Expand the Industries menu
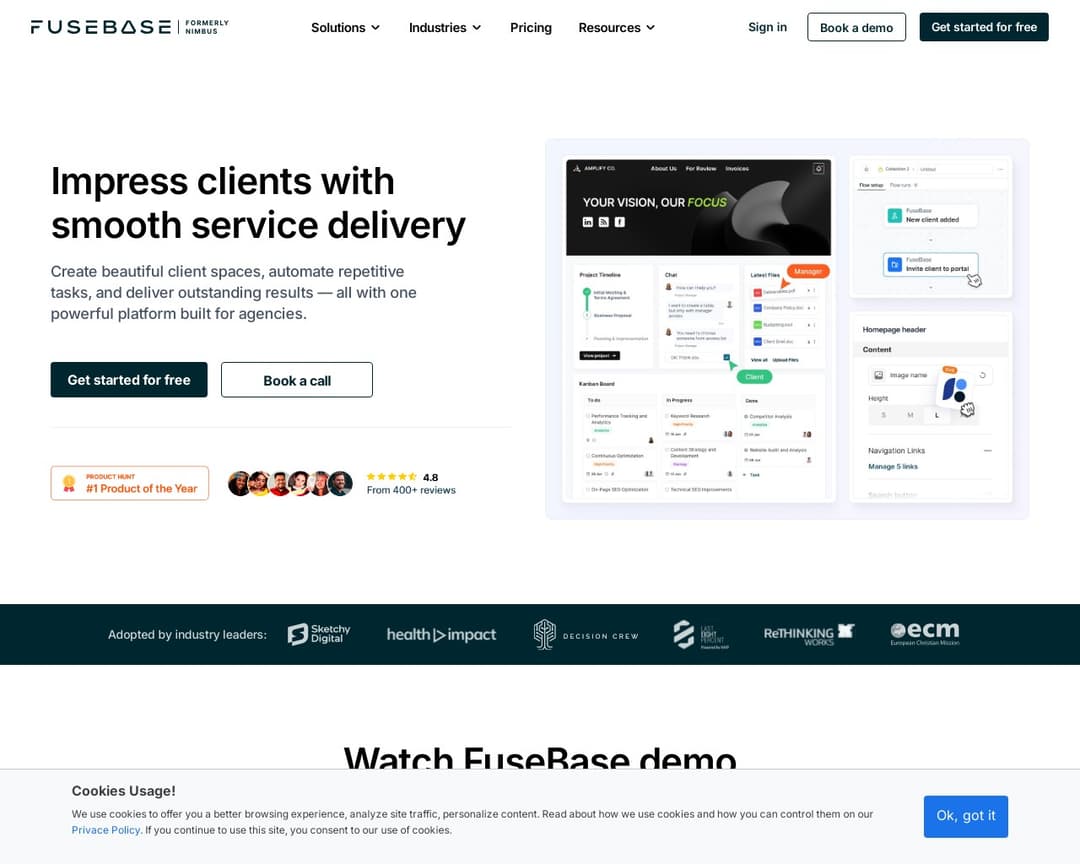The height and width of the screenshot is (864, 1080). click(445, 28)
